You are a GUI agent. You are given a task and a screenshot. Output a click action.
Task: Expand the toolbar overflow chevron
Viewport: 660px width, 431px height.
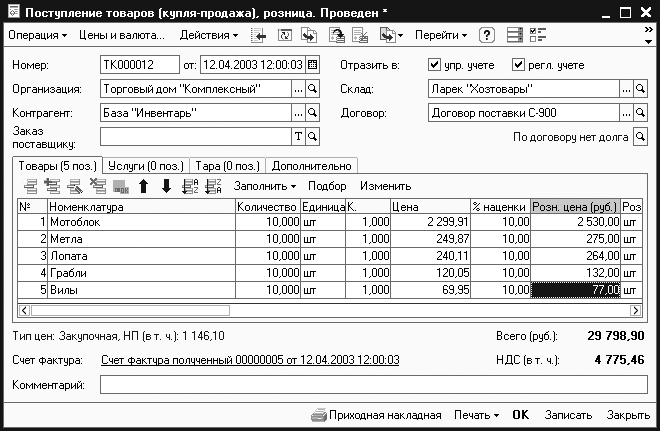coord(648,29)
